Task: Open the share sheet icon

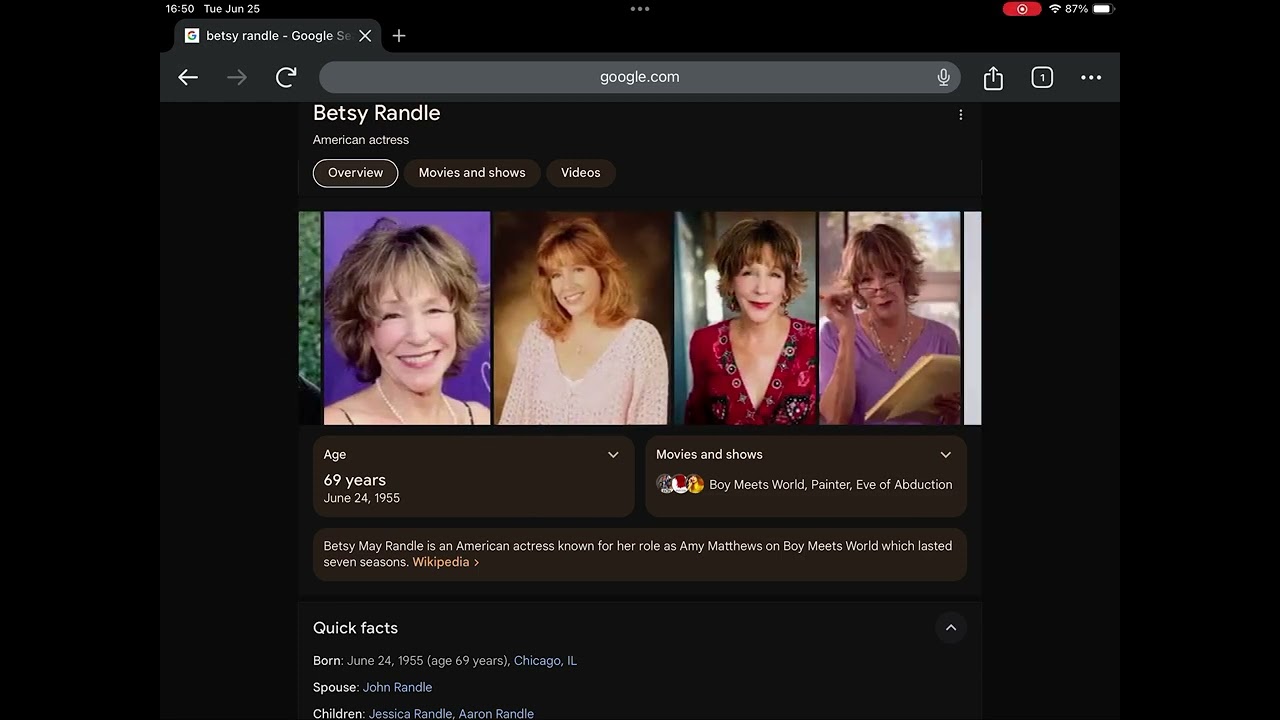Action: (993, 77)
